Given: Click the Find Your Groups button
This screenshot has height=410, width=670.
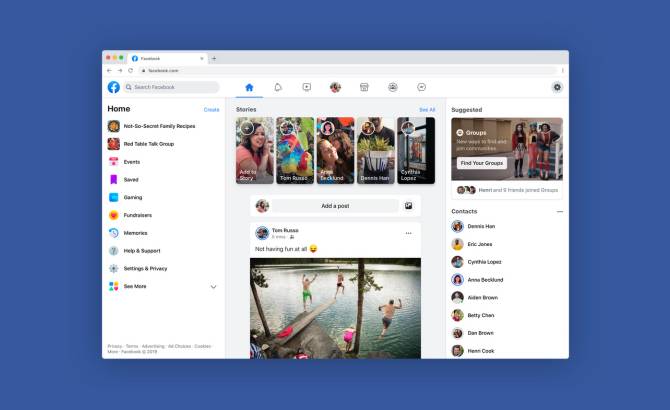Looking at the screenshot, I should click(482, 162).
